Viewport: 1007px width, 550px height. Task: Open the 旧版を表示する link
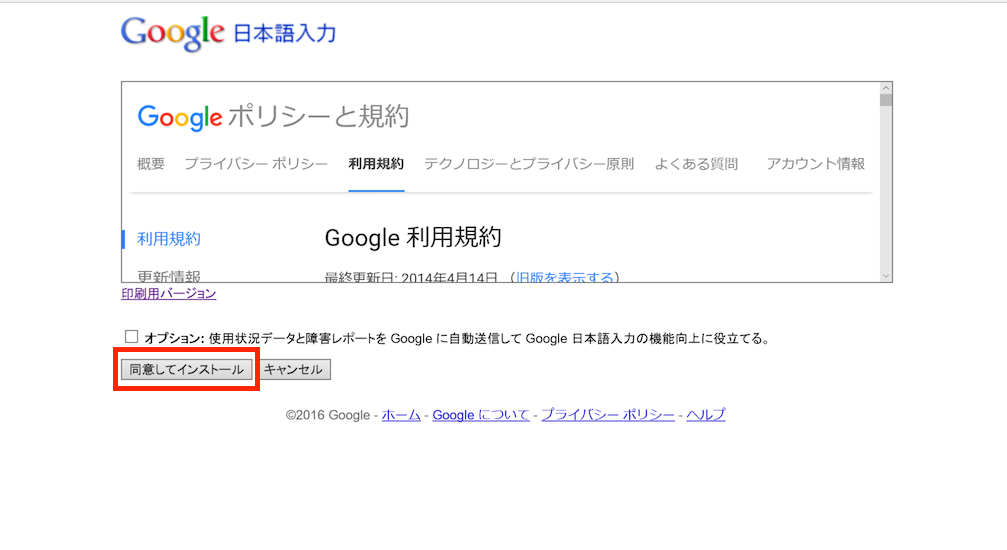[565, 277]
